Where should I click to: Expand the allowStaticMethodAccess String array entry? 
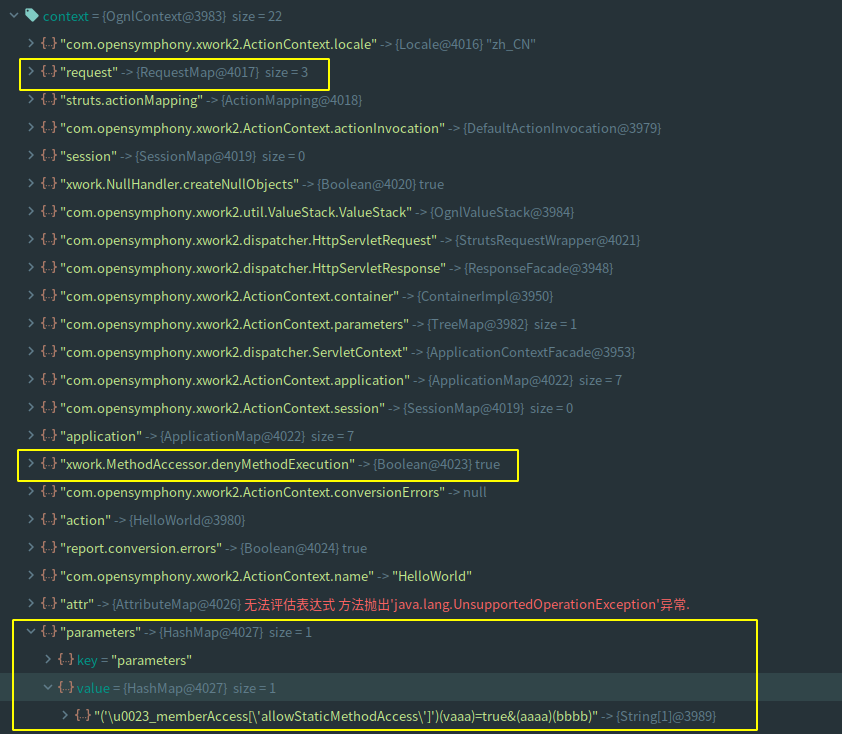[x=66, y=716]
